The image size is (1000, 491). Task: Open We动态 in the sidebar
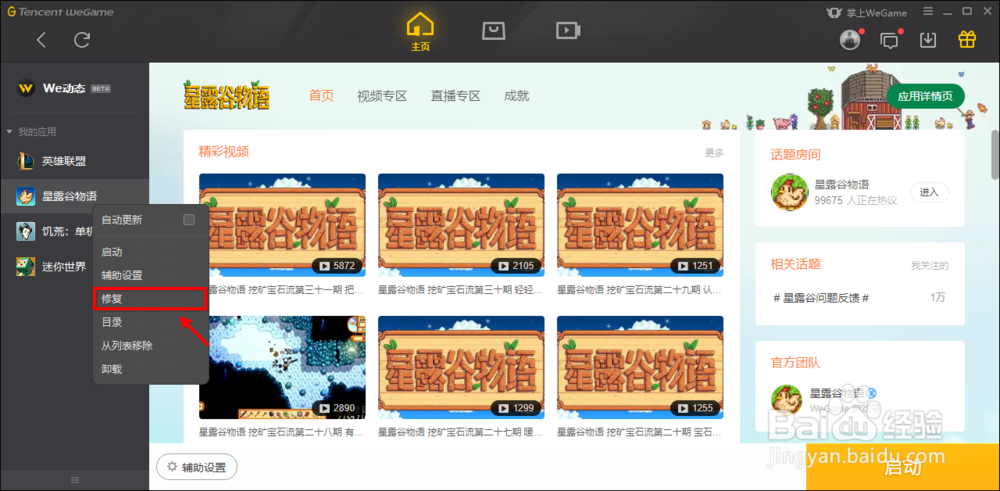pos(64,88)
